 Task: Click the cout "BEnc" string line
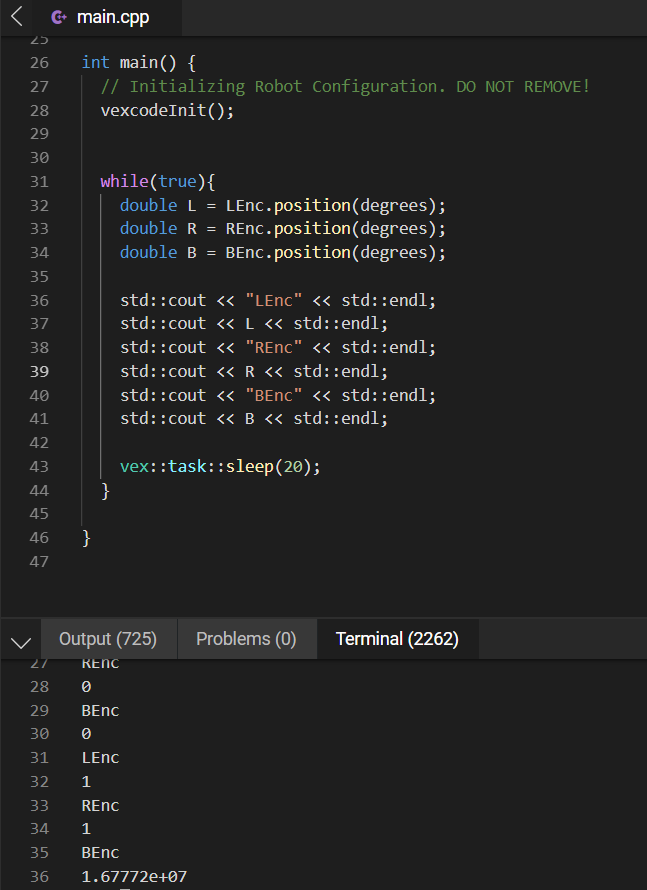278,396
